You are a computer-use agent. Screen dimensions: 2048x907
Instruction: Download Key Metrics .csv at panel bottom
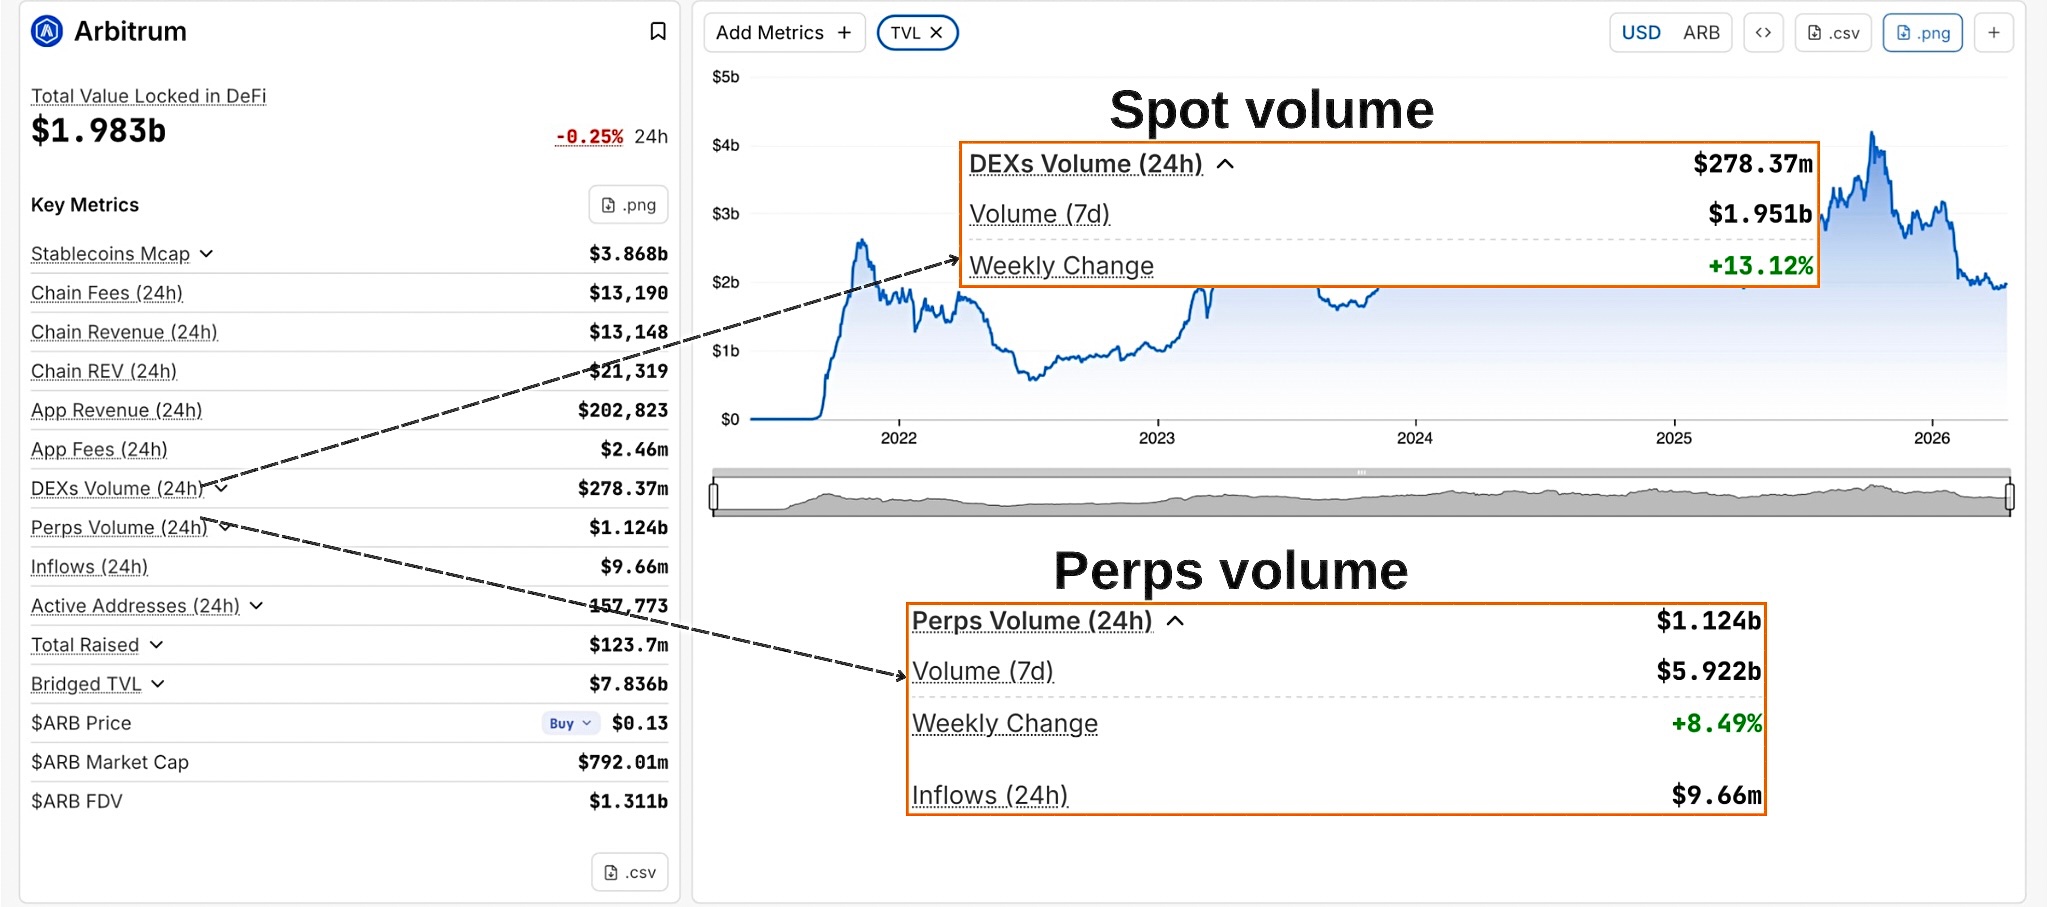629,873
